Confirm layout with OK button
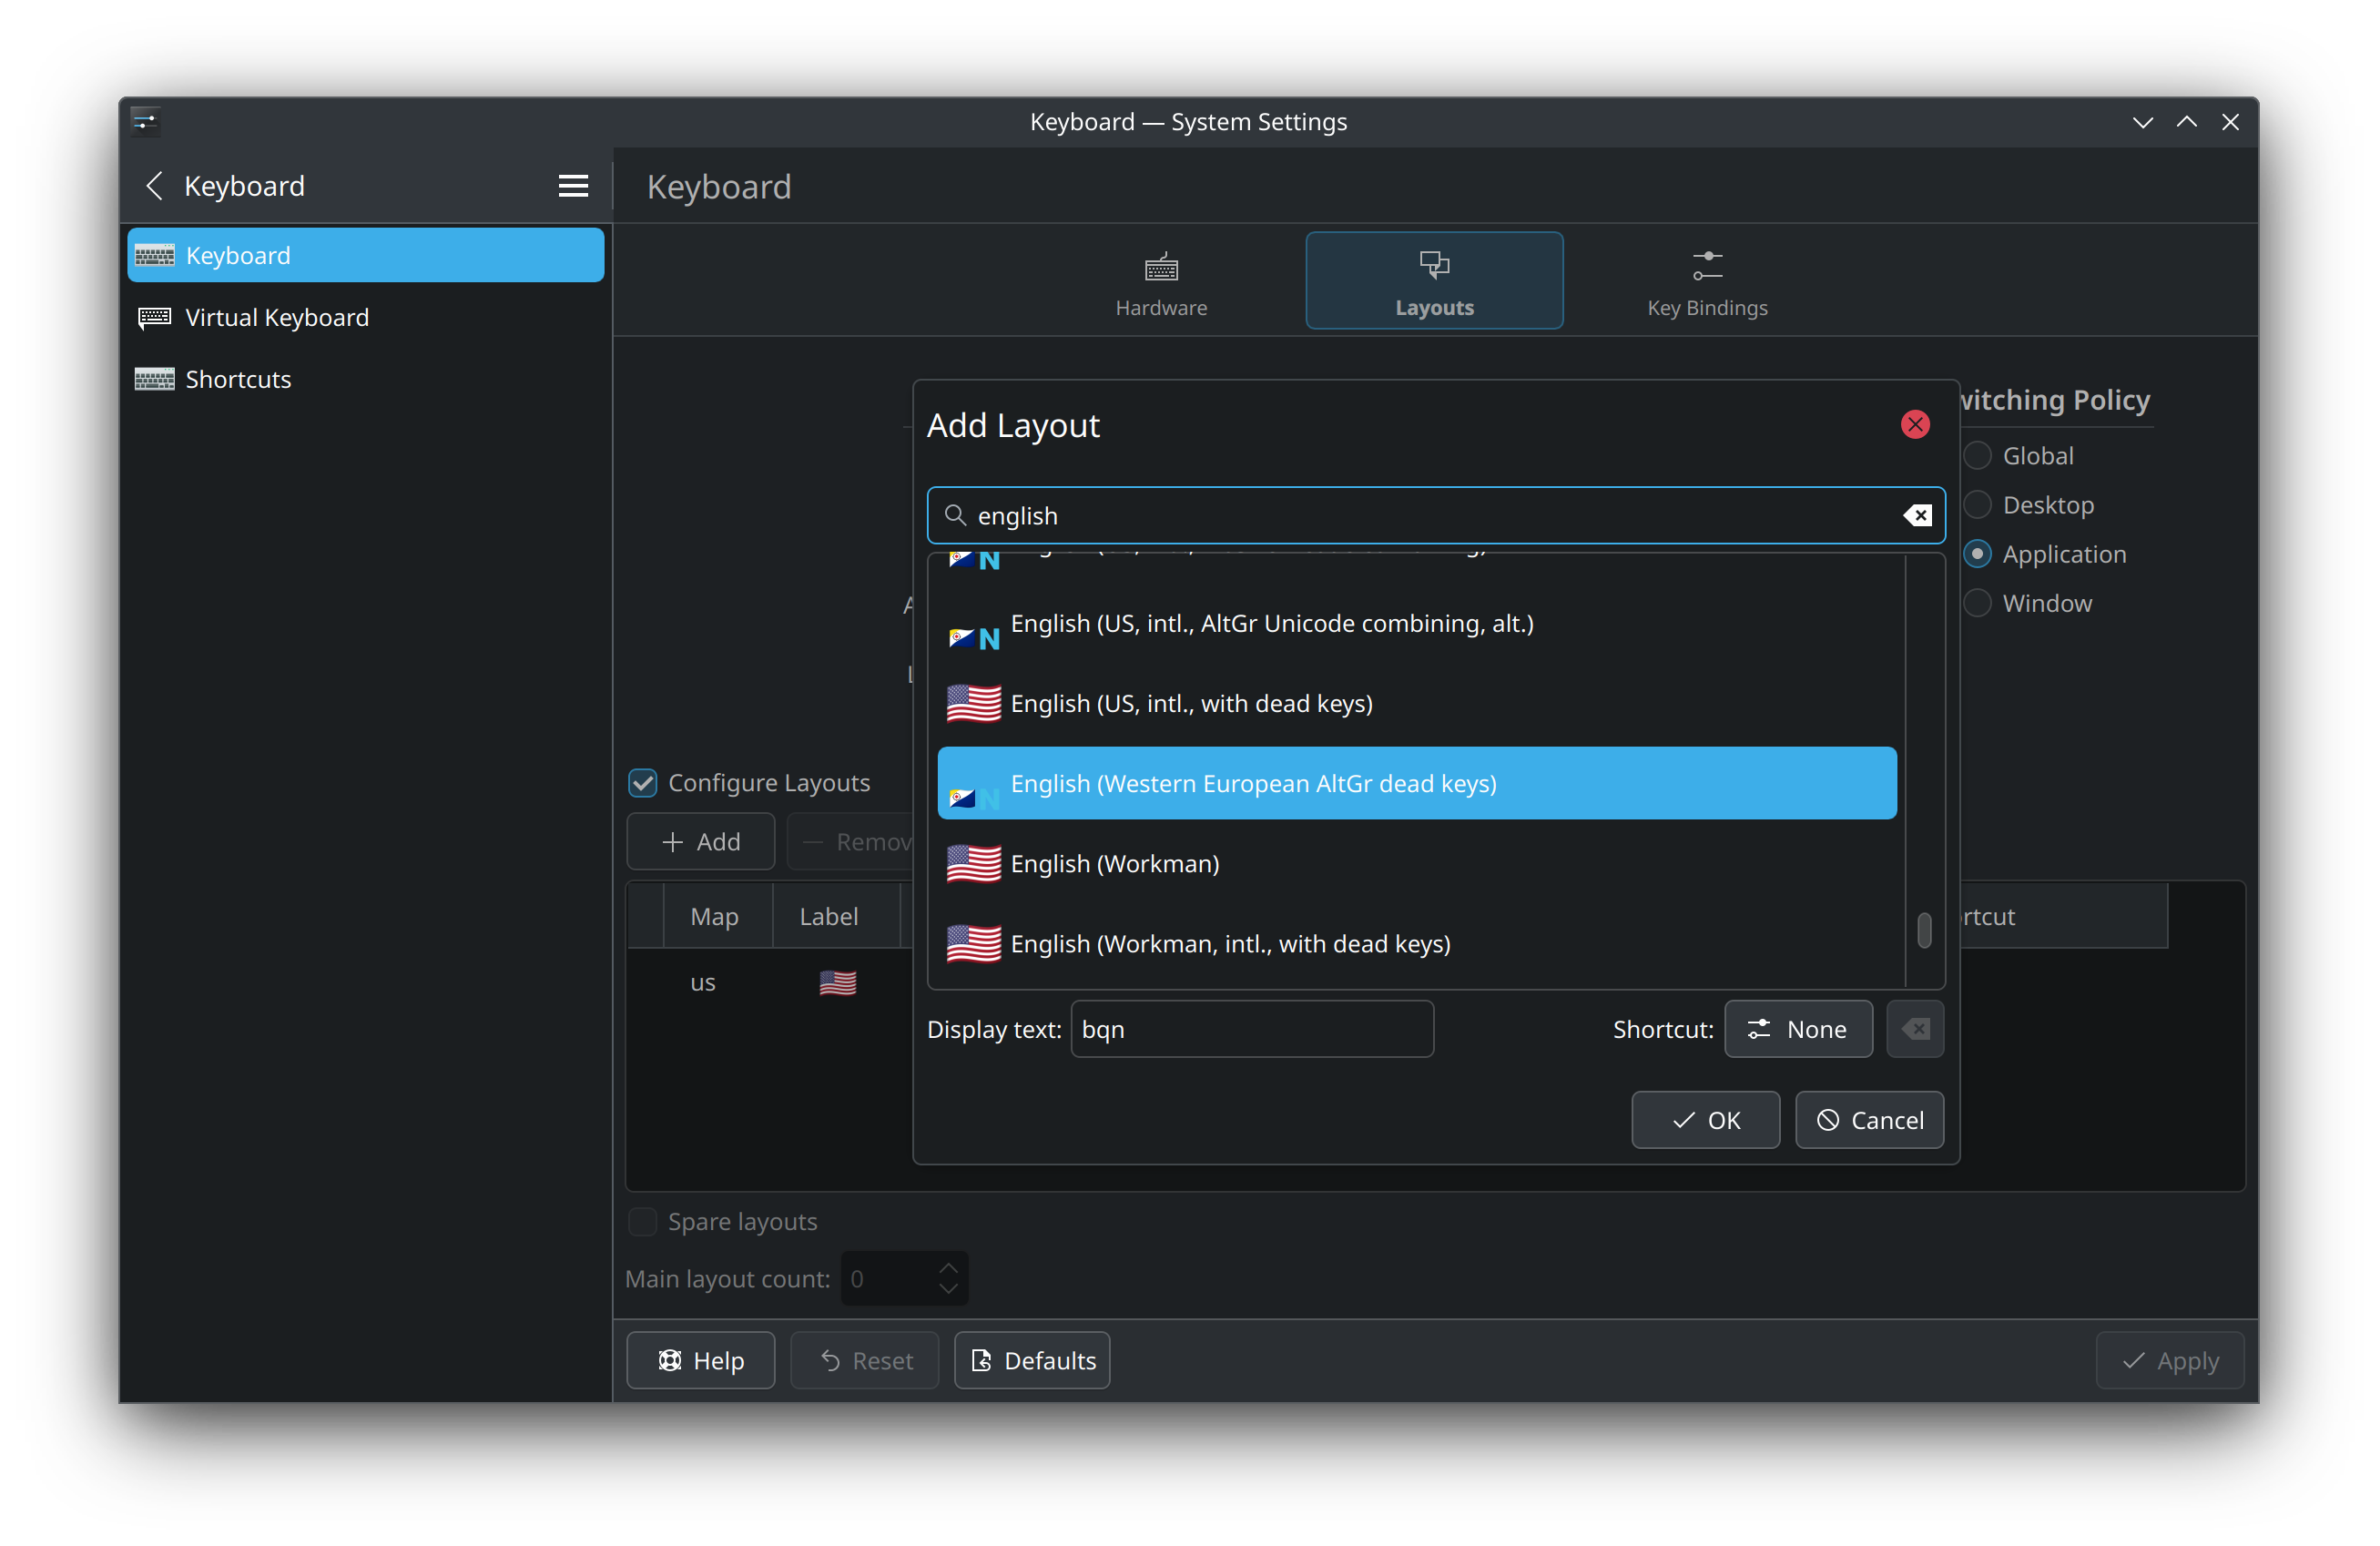Screen dimensions: 2380x1546 click(1705, 1120)
